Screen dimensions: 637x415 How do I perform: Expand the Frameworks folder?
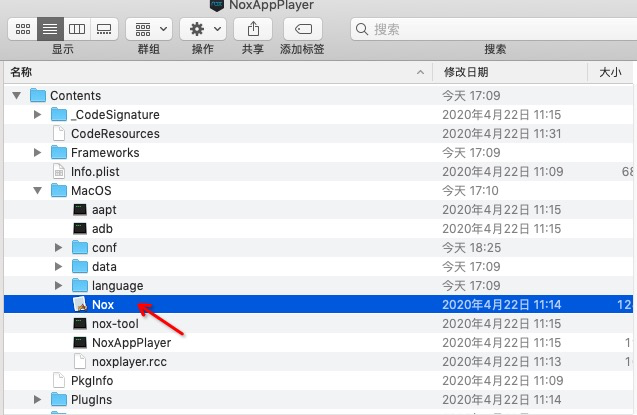pyautogui.click(x=37, y=153)
